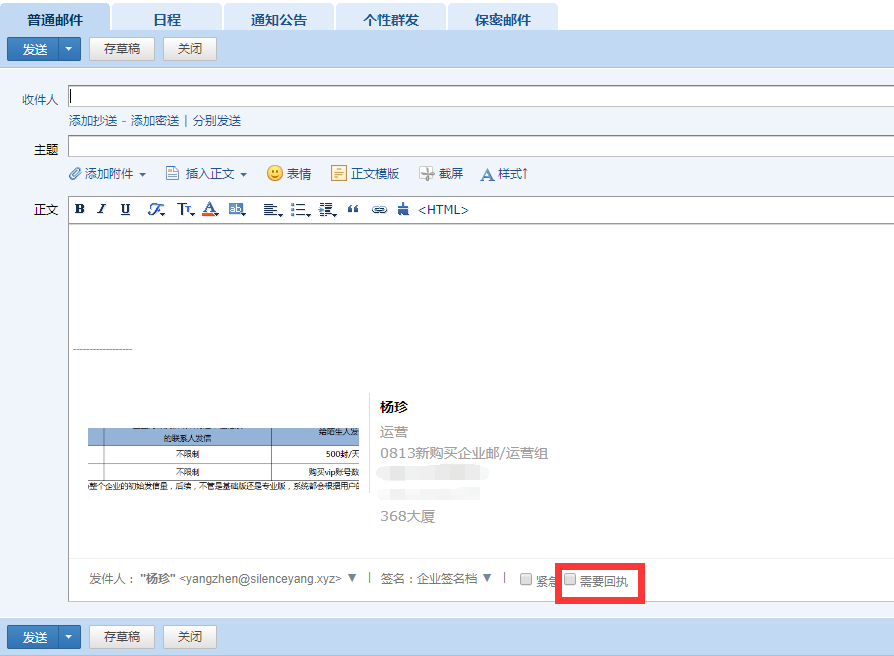Click into the 主题 subject field
The image size is (894, 656).
pos(480,147)
